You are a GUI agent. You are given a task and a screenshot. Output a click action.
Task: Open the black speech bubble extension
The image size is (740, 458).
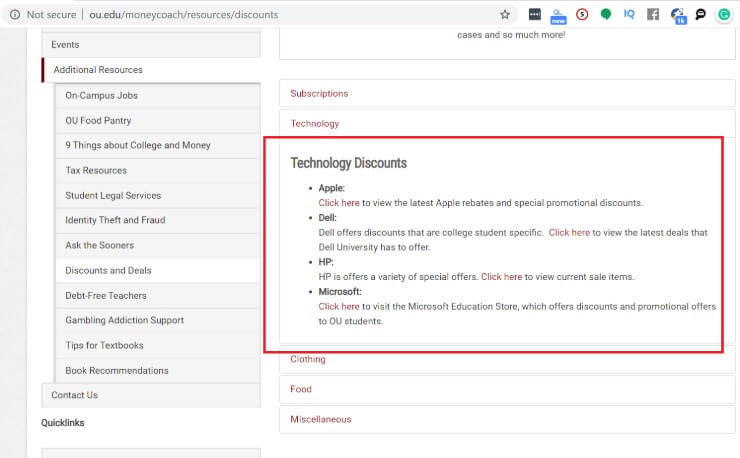(x=700, y=15)
